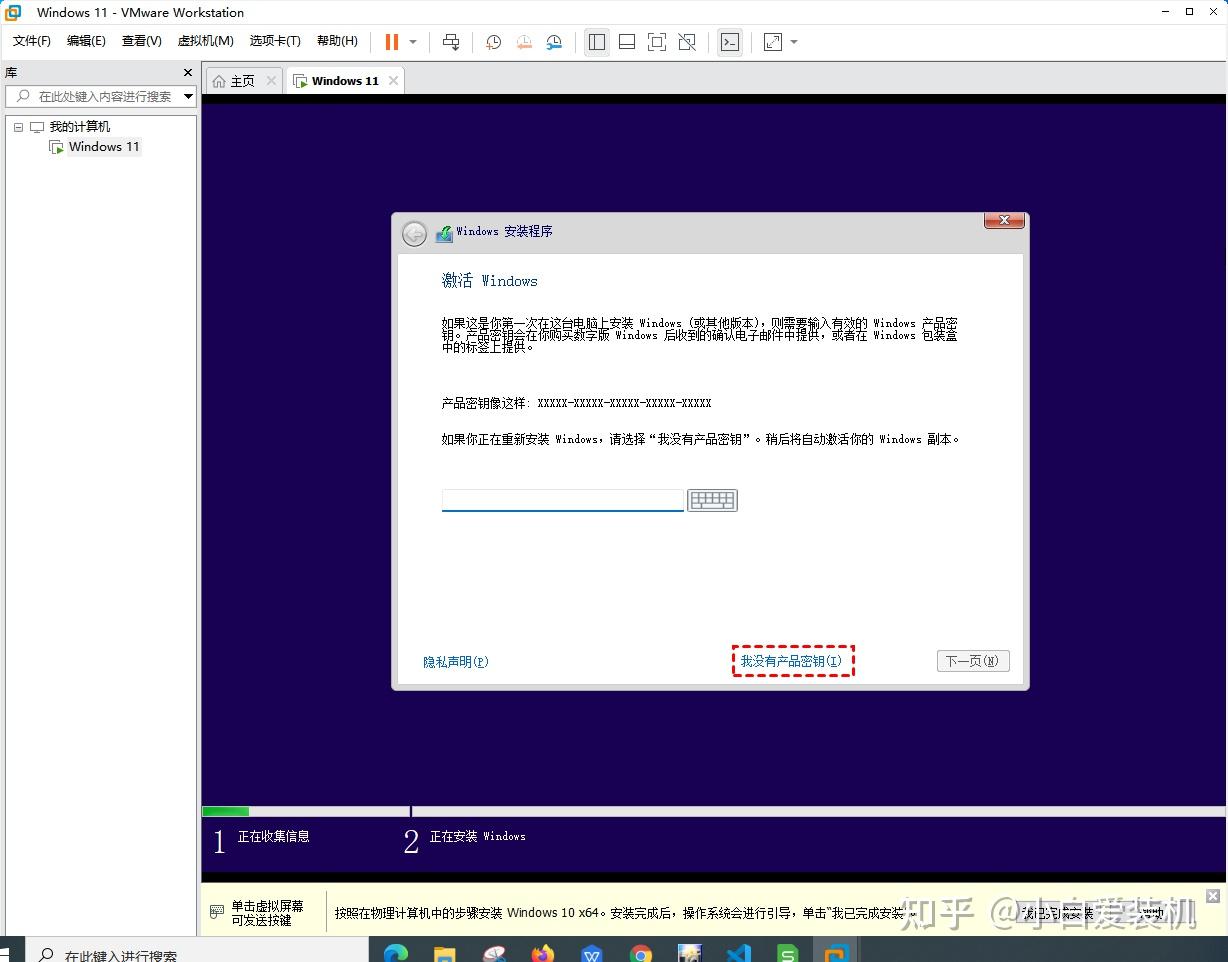Show the tab thumbnail bar
The image size is (1228, 962).
(x=627, y=42)
